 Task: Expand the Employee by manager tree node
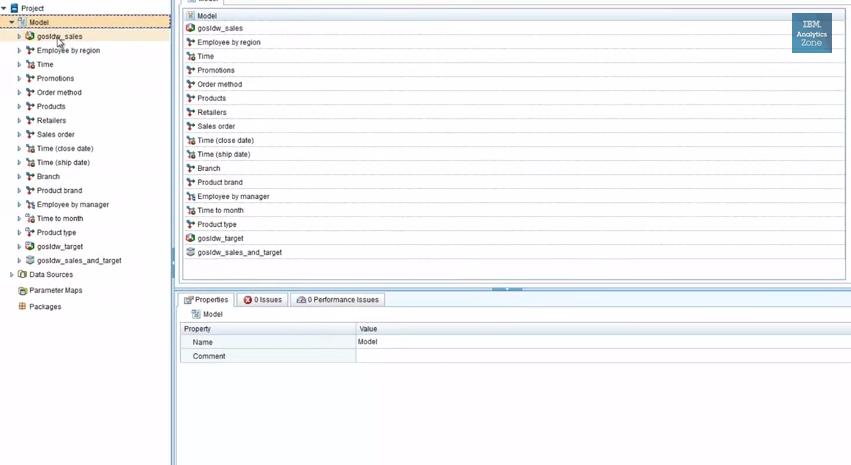(19, 205)
